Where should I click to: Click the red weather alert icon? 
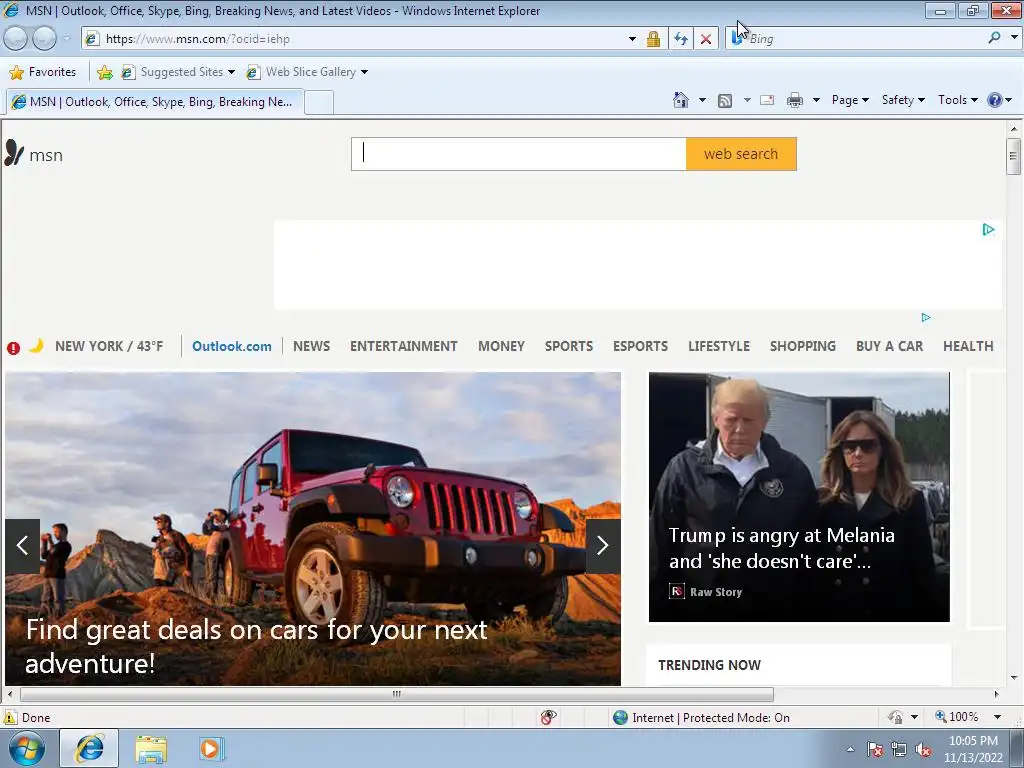coord(14,348)
